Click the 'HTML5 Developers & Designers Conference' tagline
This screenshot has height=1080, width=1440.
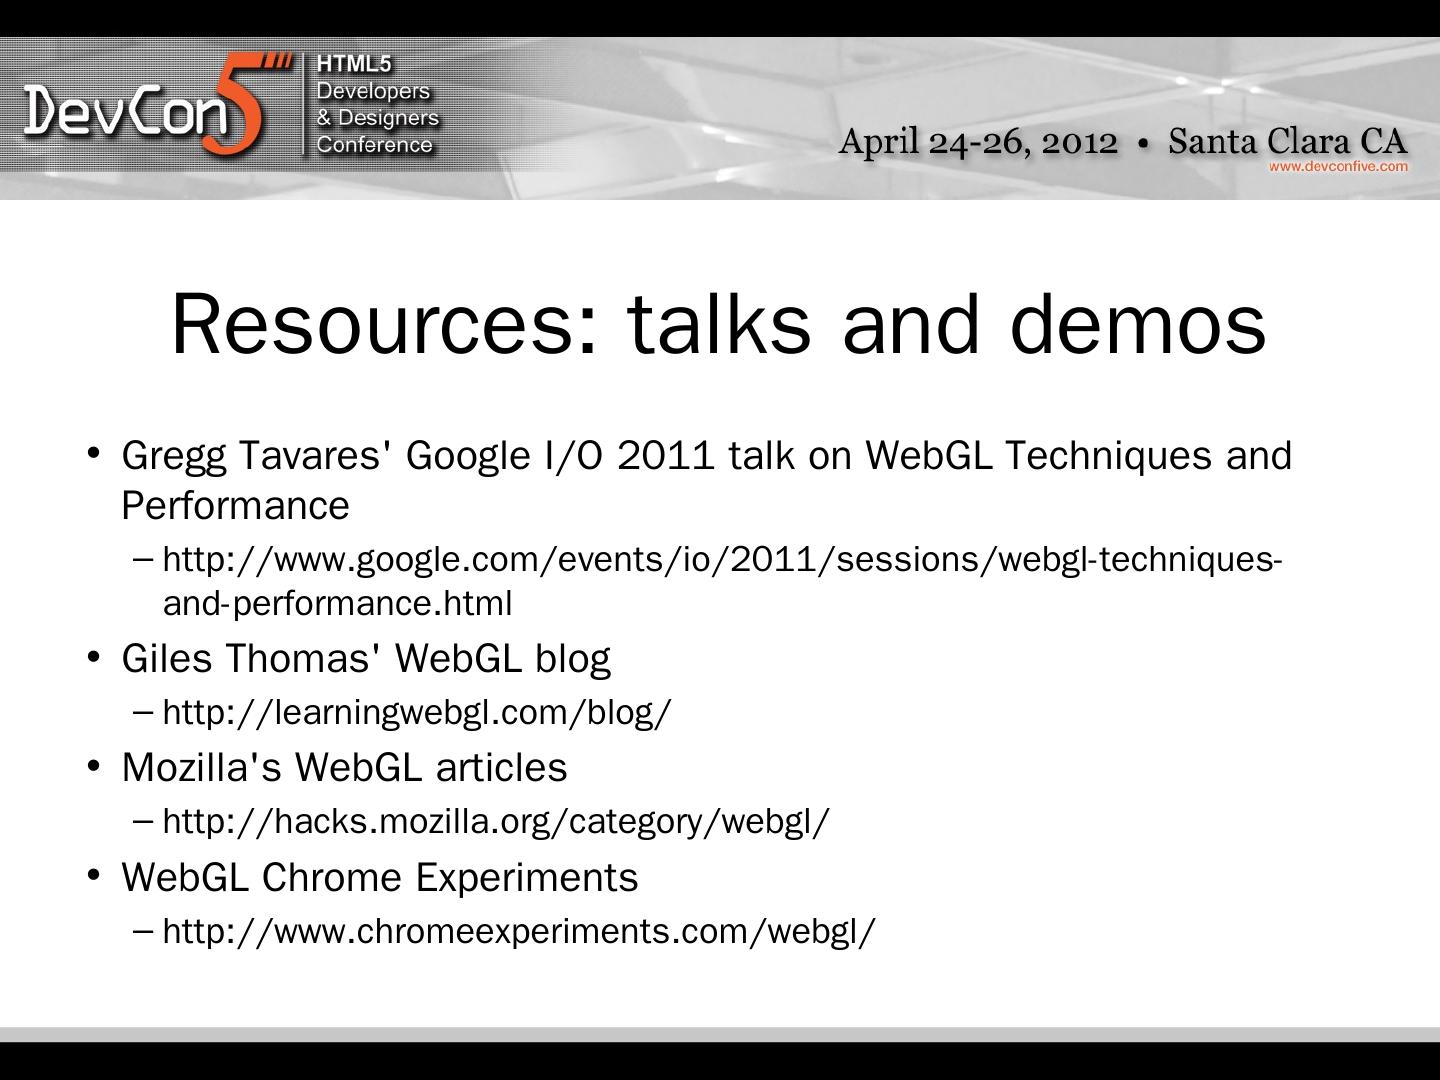pos(377,105)
